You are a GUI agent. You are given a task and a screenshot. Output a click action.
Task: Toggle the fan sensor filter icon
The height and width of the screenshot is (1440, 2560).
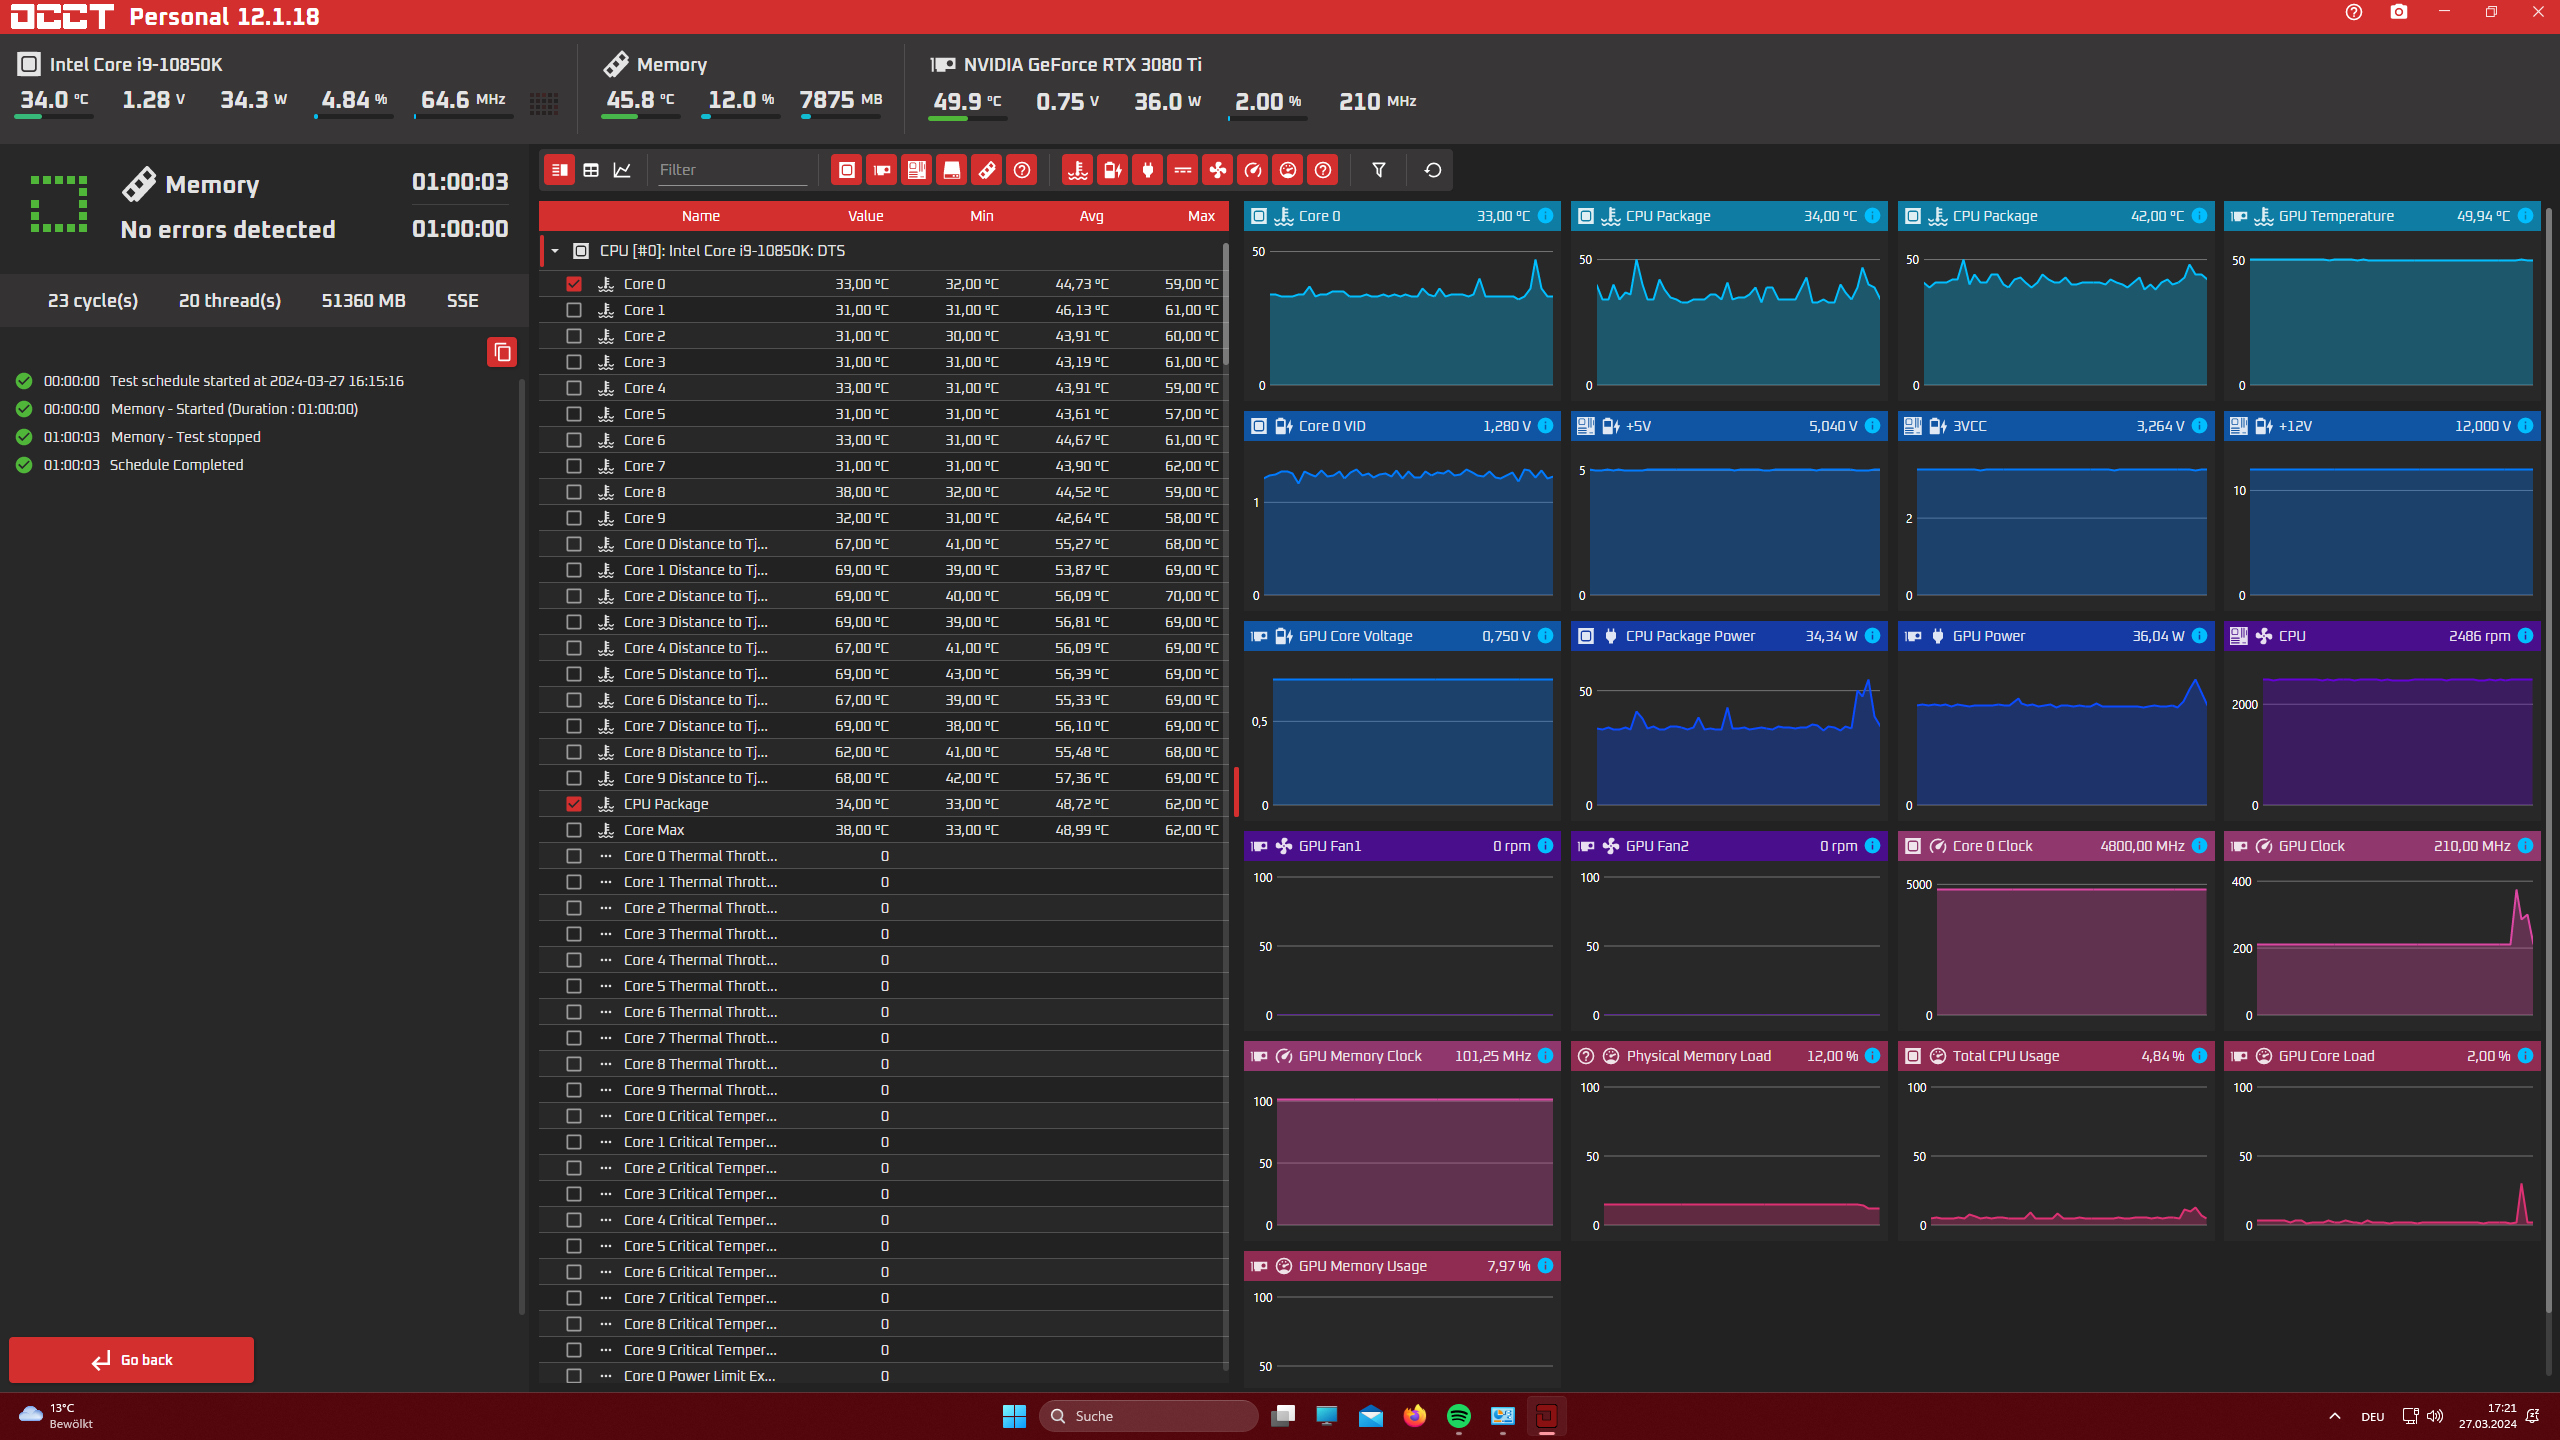click(x=1217, y=170)
